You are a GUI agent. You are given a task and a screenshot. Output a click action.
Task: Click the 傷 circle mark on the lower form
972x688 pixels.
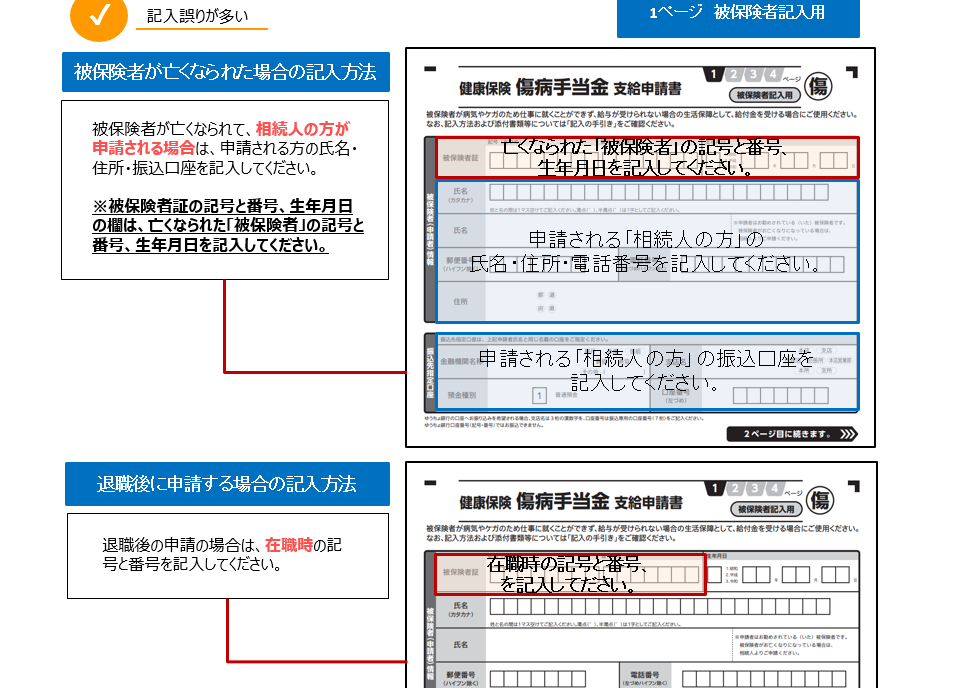point(820,498)
